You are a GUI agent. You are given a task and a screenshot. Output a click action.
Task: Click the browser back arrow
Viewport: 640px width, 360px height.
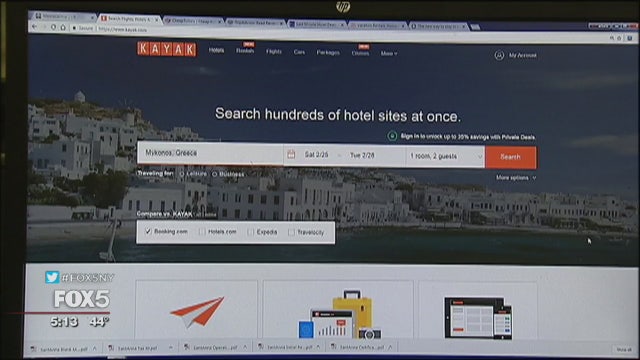35,27
